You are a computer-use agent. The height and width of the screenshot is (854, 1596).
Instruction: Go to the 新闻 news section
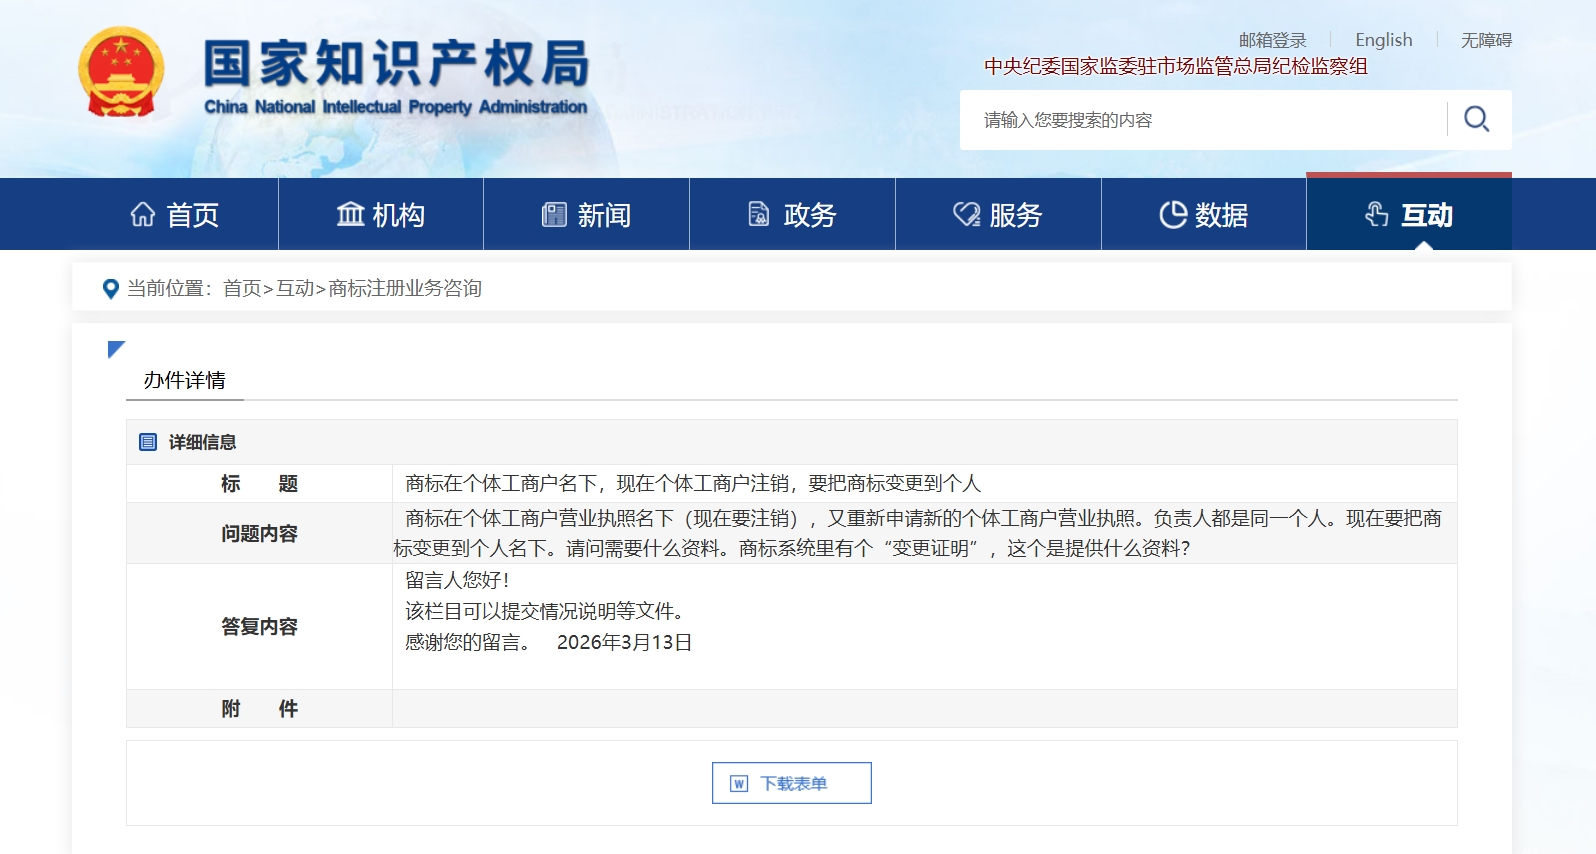coord(586,215)
